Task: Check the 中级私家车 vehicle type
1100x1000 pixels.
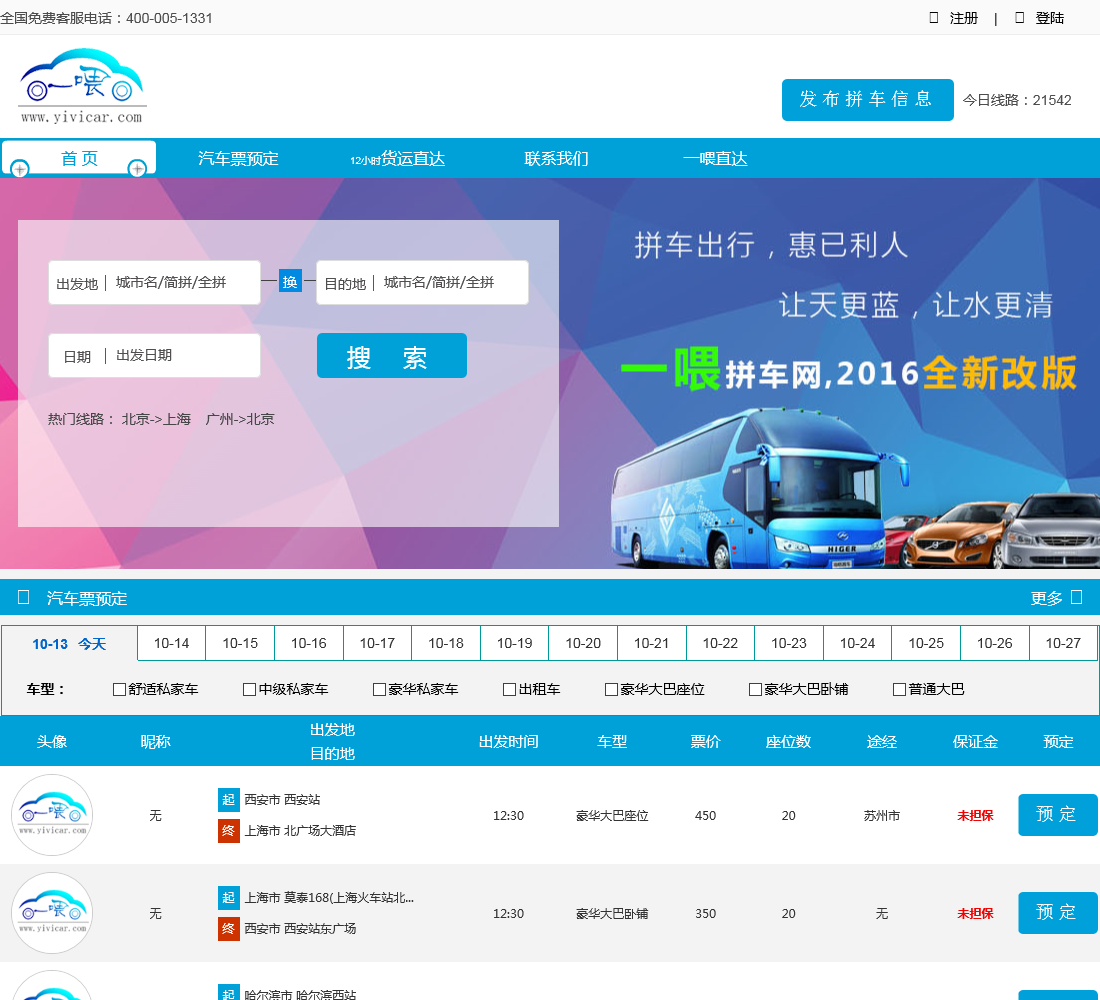Action: pos(249,690)
